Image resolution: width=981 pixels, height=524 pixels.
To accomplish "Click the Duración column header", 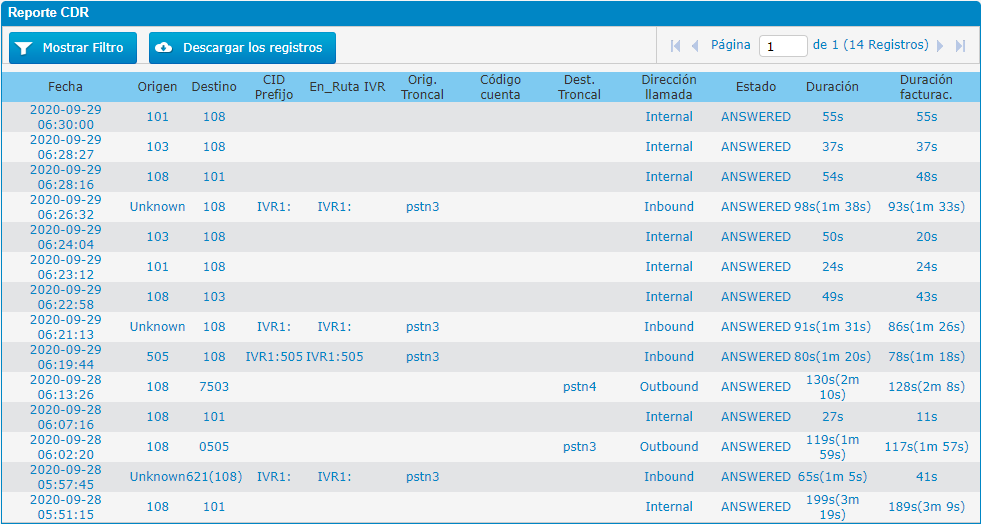I will [832, 87].
